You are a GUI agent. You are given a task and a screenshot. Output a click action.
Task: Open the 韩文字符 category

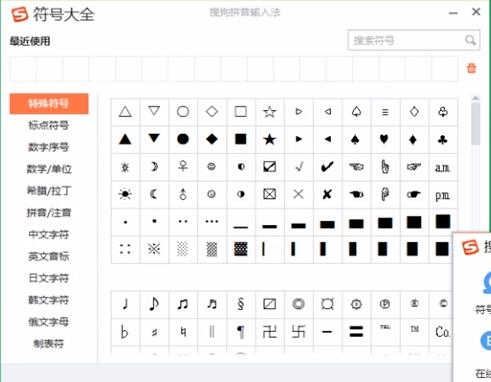click(49, 300)
